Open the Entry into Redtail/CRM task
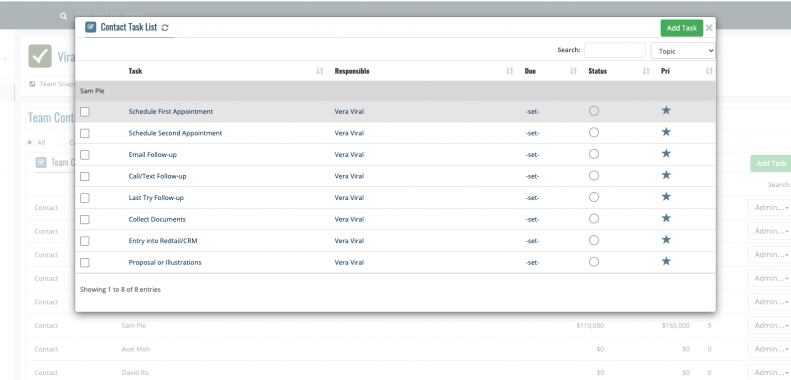This screenshot has height=380, width=791. click(163, 241)
